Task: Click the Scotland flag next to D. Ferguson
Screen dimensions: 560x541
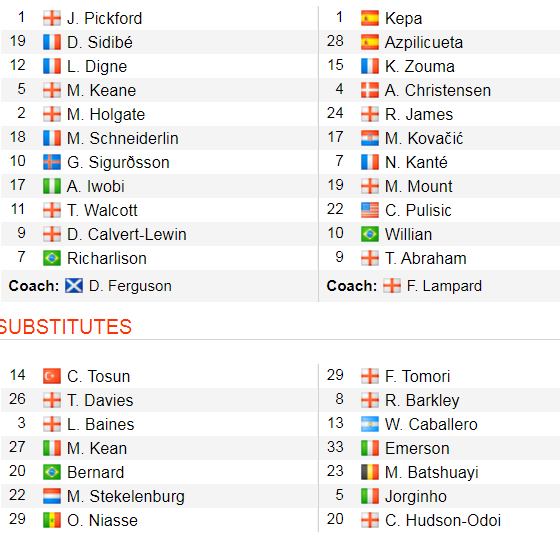Action: 74,286
